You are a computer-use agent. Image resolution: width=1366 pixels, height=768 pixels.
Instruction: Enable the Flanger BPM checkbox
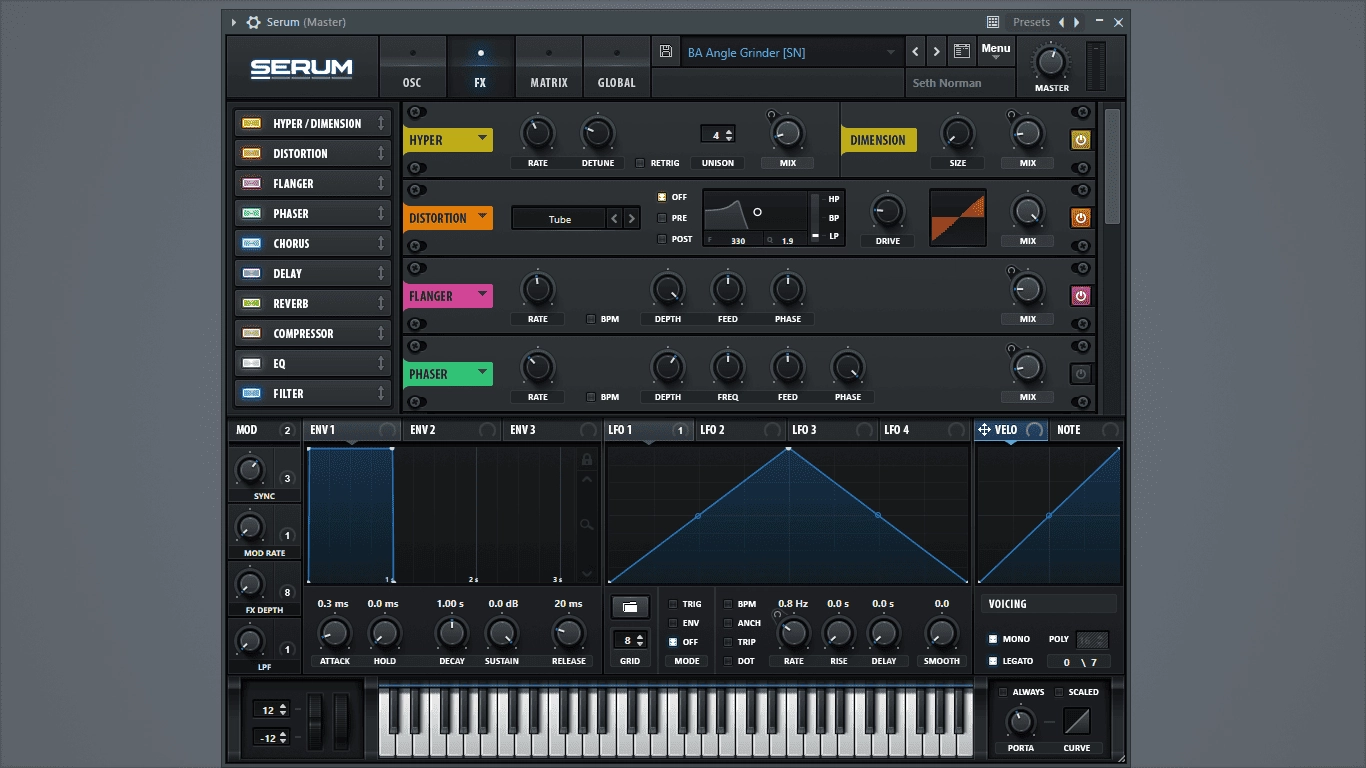click(x=591, y=319)
